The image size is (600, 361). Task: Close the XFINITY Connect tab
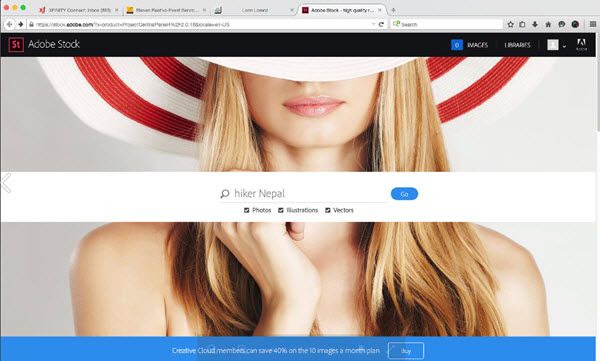click(117, 10)
